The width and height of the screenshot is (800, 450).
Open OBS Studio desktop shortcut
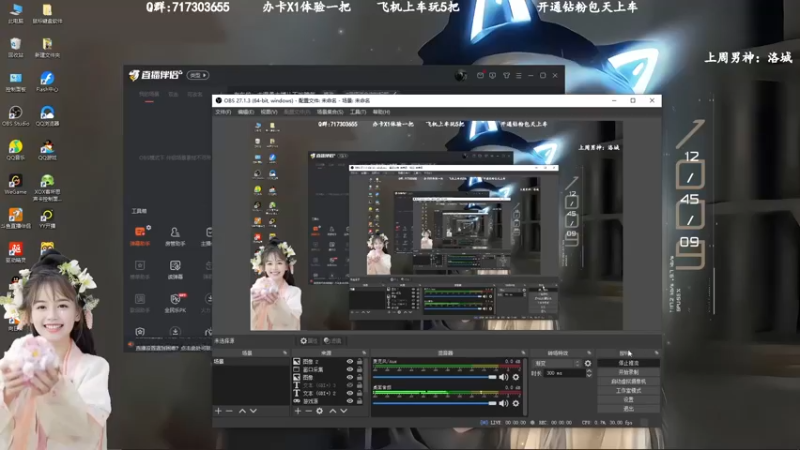coord(15,116)
